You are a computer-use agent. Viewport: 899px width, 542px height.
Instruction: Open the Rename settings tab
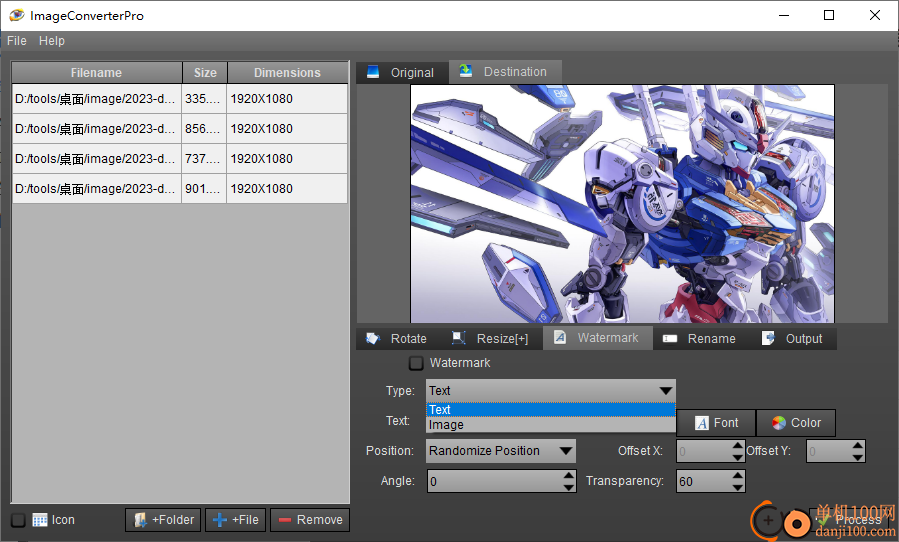[700, 338]
